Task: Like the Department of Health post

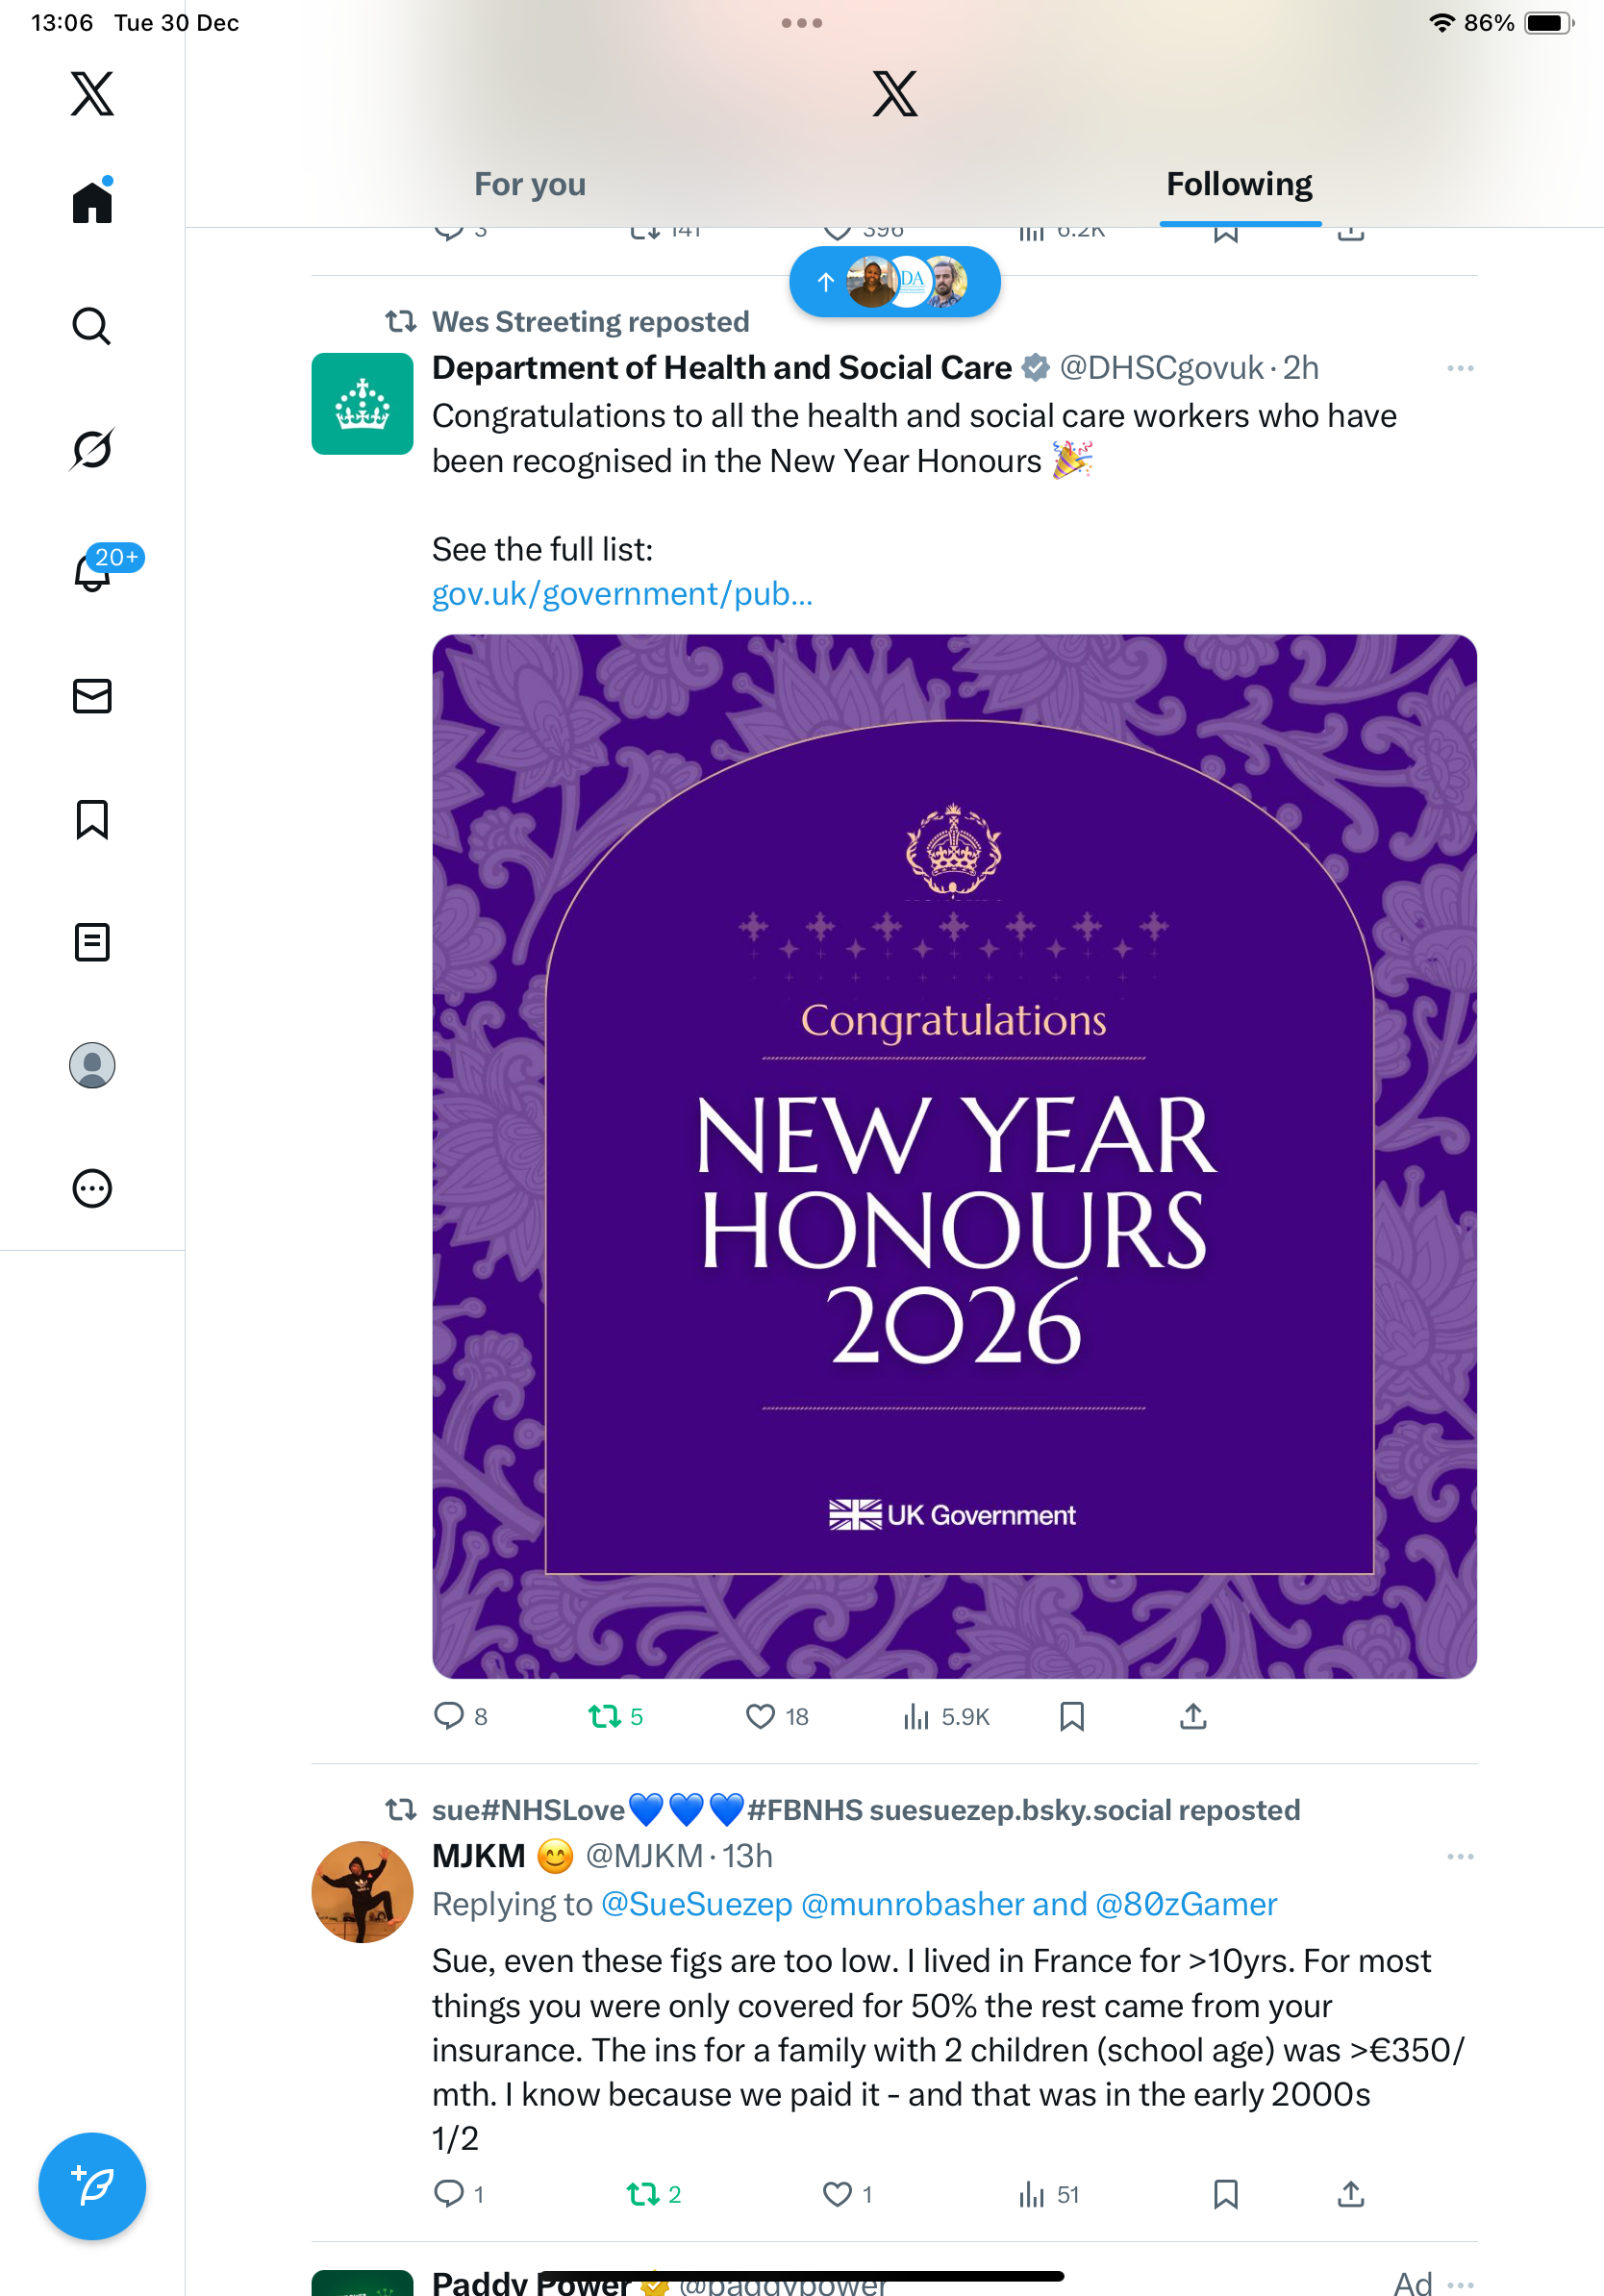Action: tap(761, 1717)
